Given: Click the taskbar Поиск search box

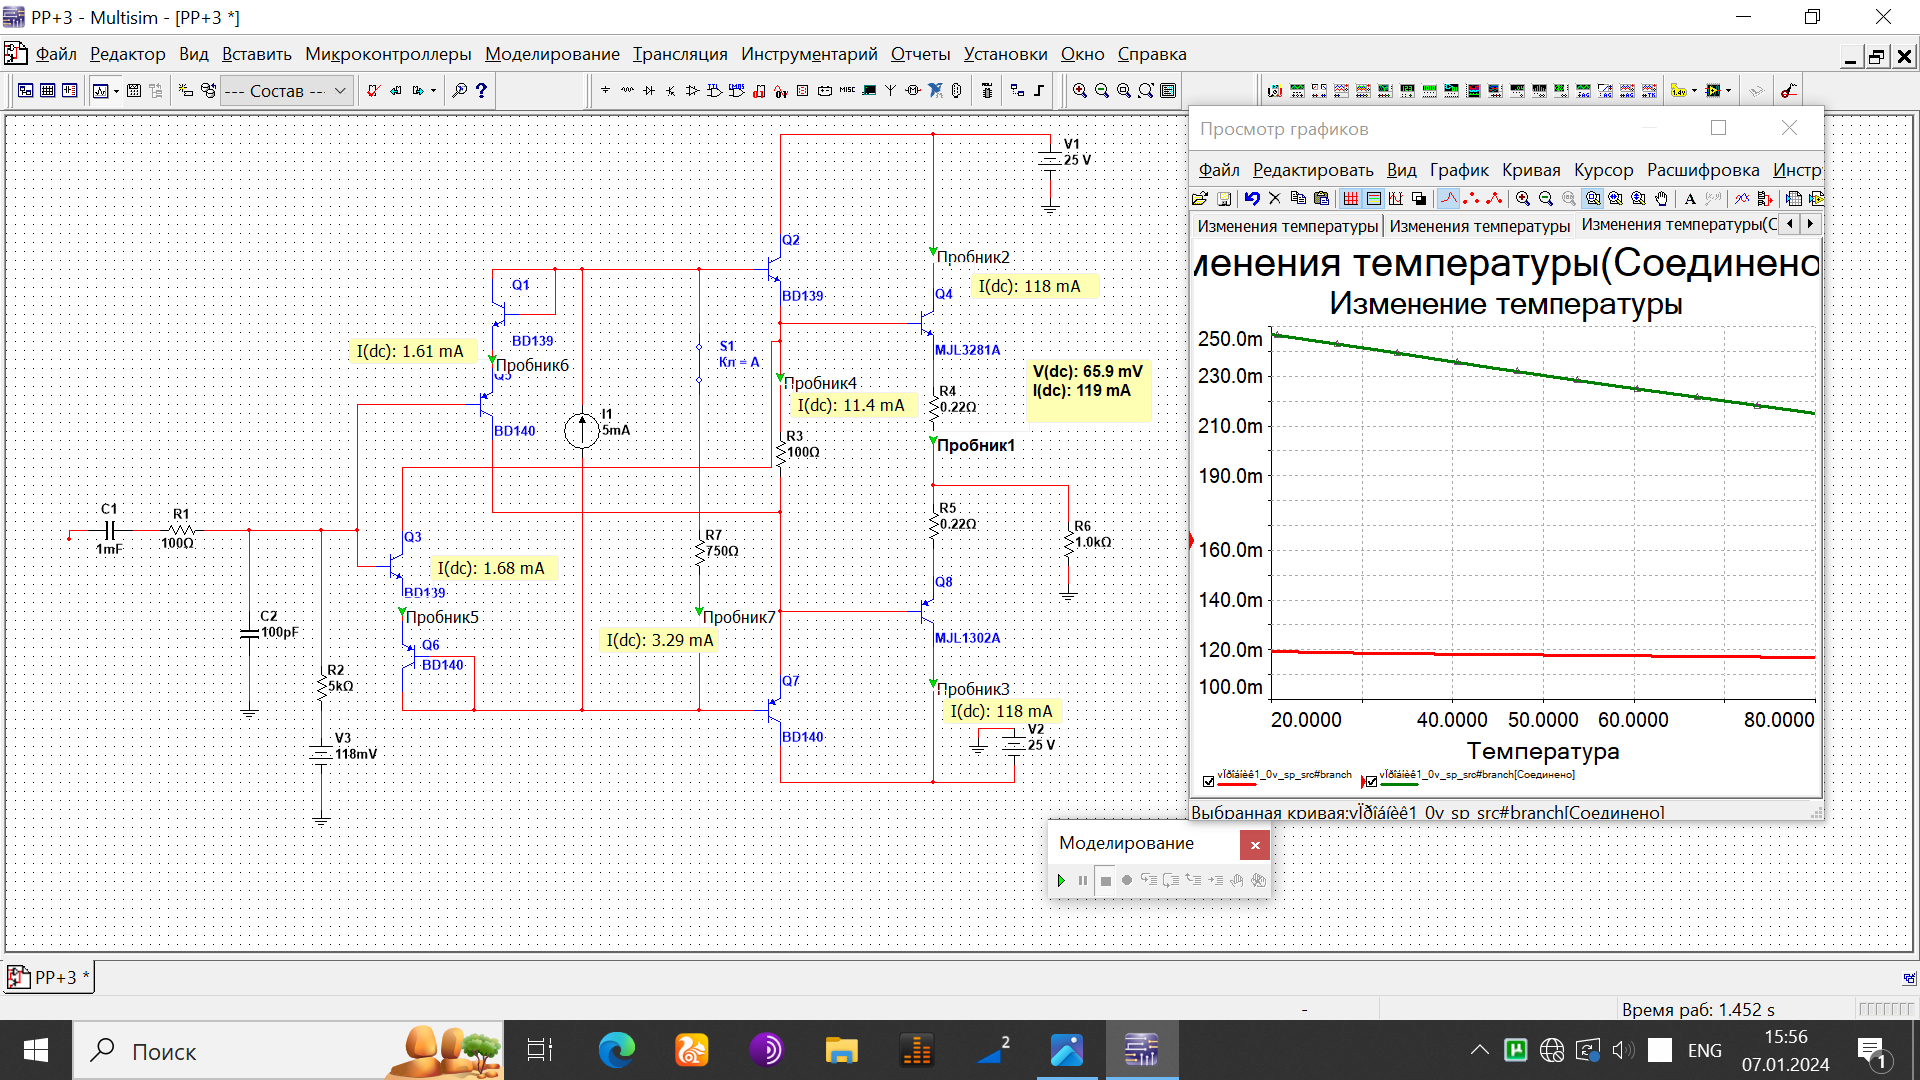Looking at the screenshot, I should point(288,1050).
